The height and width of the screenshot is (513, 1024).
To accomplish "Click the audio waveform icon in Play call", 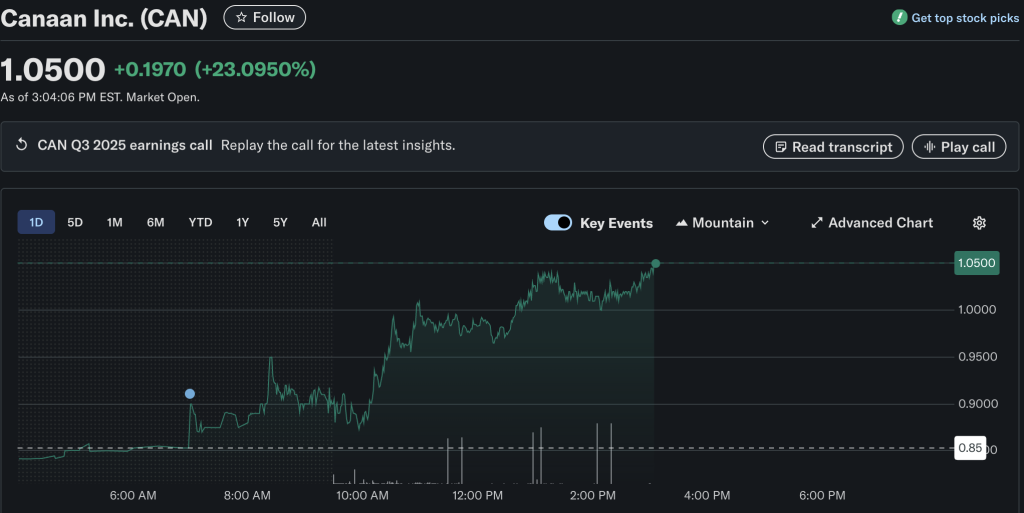I will coord(929,147).
